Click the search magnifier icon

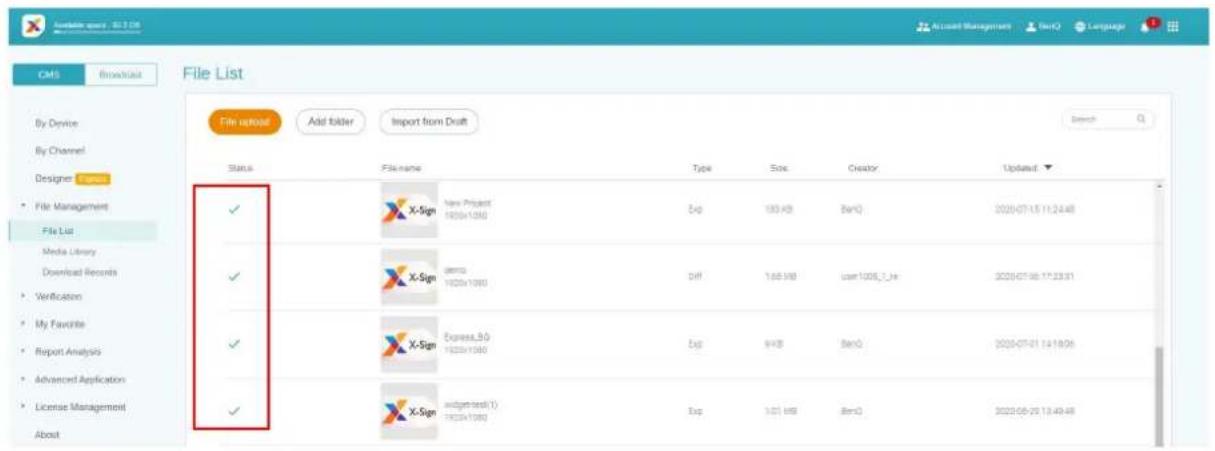pyautogui.click(x=1141, y=119)
